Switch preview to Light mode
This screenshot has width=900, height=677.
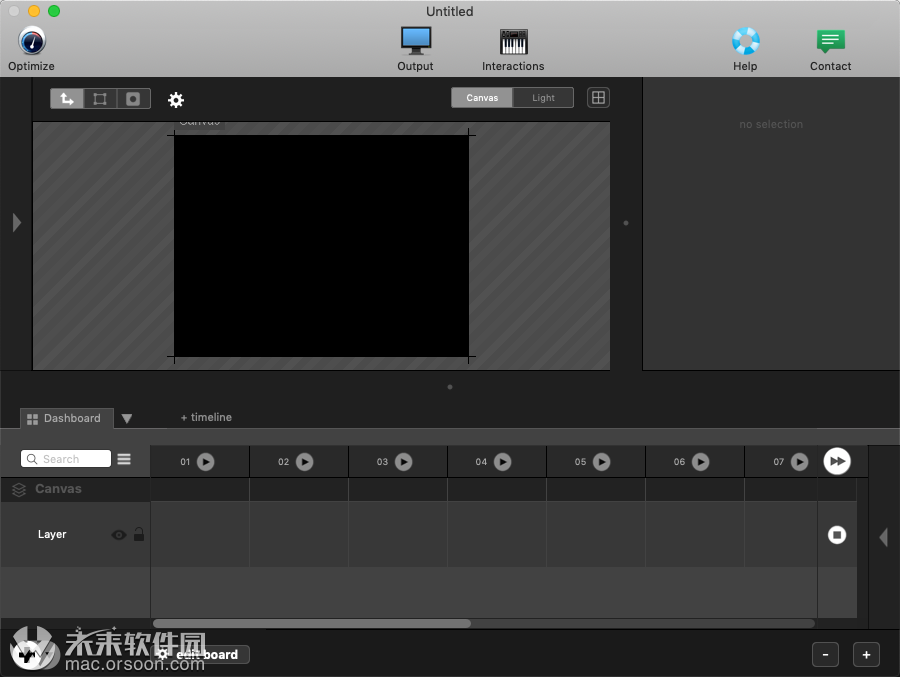tap(543, 98)
